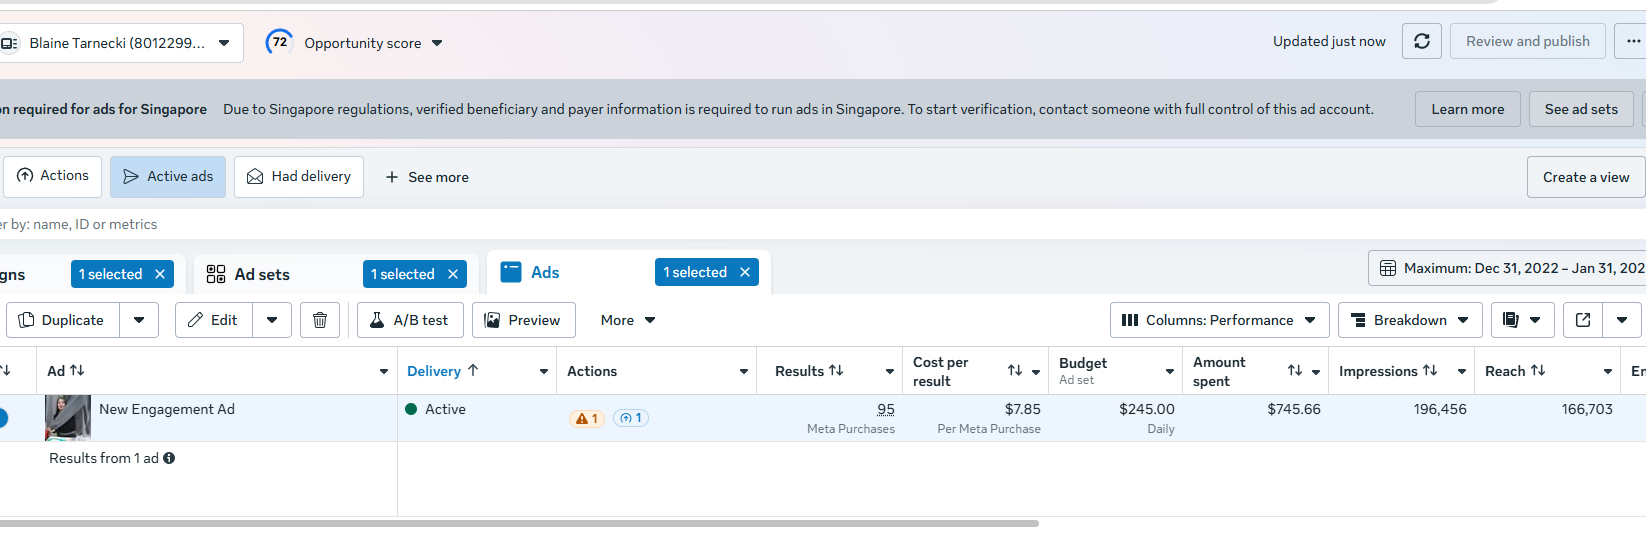Click the Preview button
The image size is (1646, 538).
(x=523, y=320)
